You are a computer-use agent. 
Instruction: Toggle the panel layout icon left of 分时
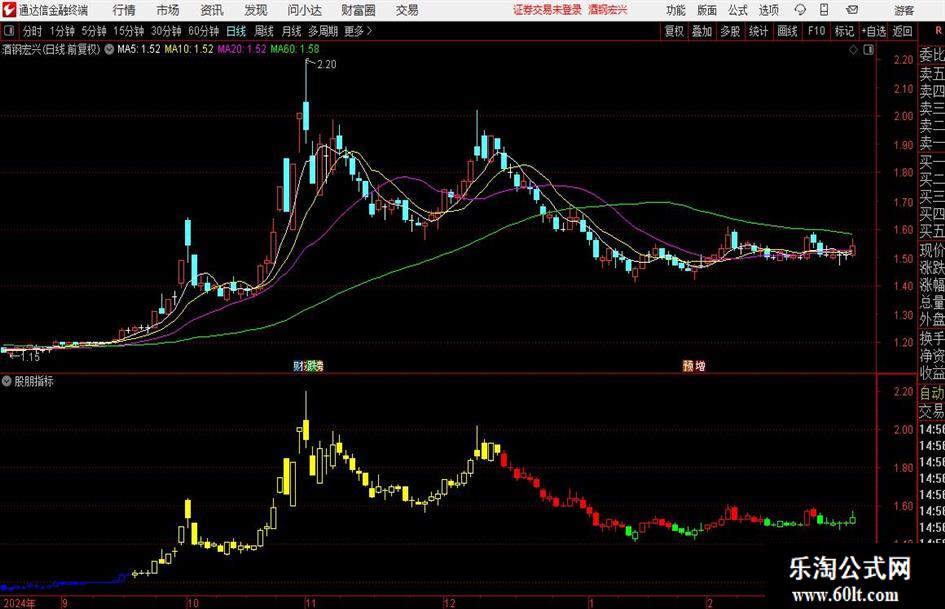point(8,31)
